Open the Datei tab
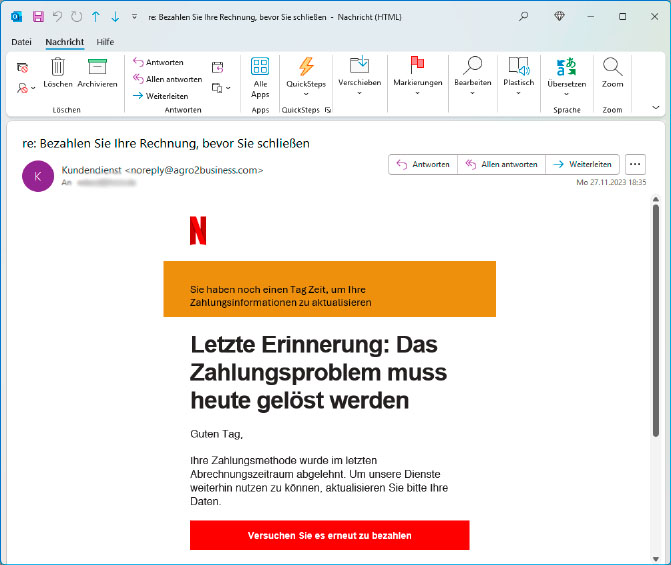Image resolution: width=671 pixels, height=565 pixels. pos(21,42)
